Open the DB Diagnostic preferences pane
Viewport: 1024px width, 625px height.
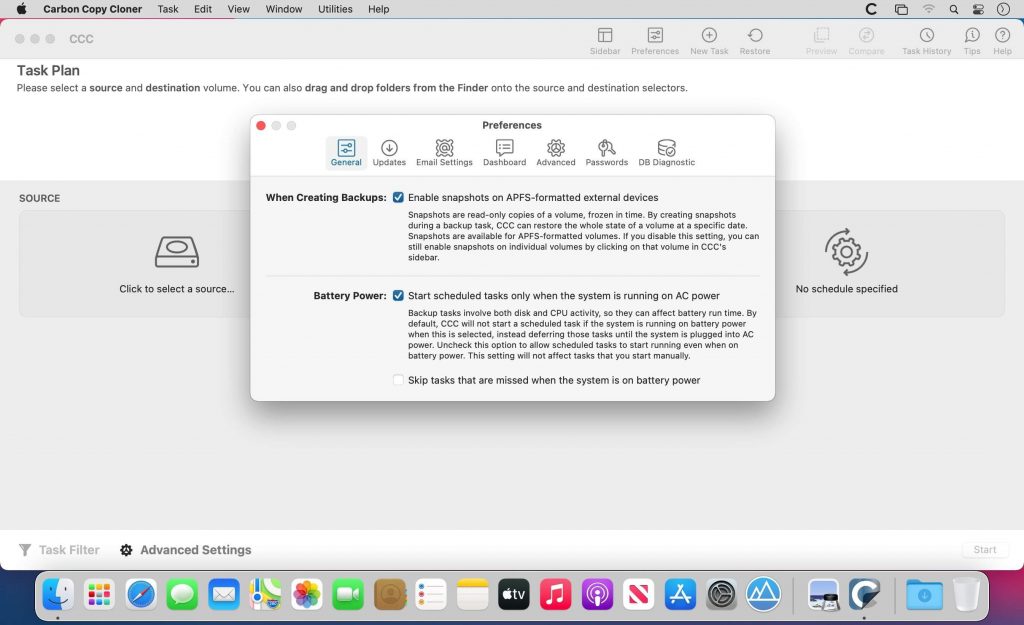[666, 150]
